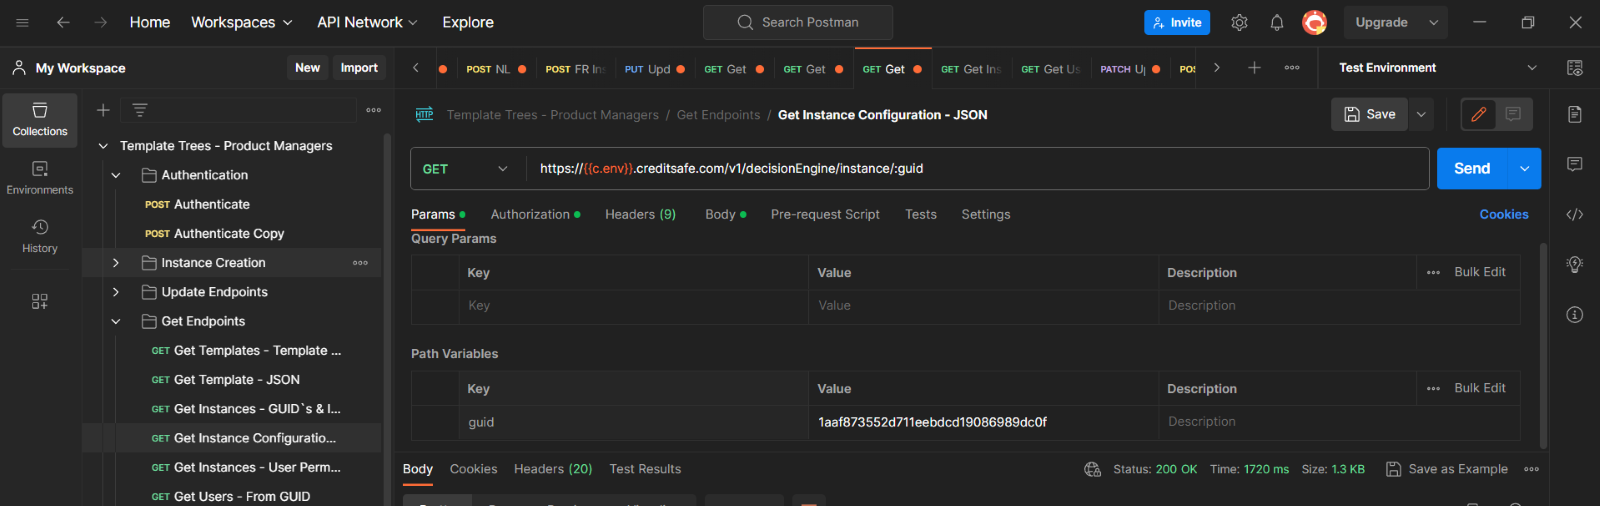Click the Save button
The height and width of the screenshot is (506, 1600).
click(1369, 114)
